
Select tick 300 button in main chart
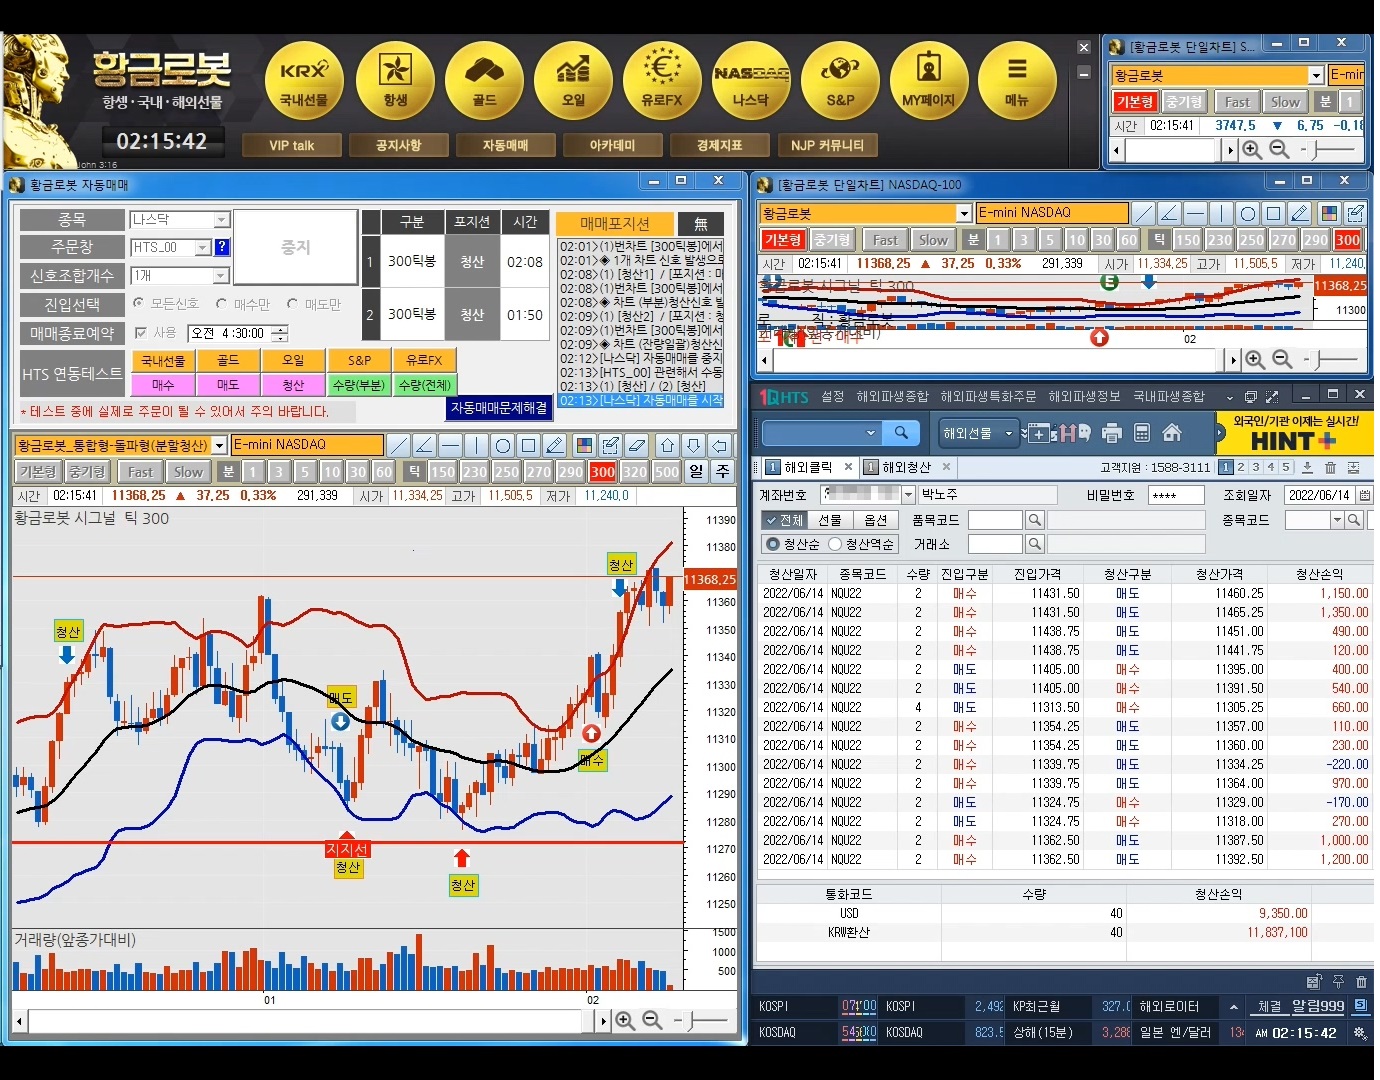[x=603, y=472]
